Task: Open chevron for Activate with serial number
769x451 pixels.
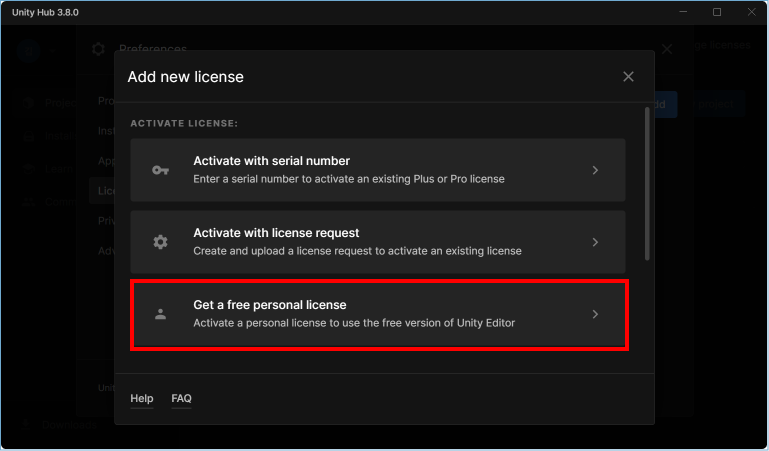Action: click(x=595, y=170)
